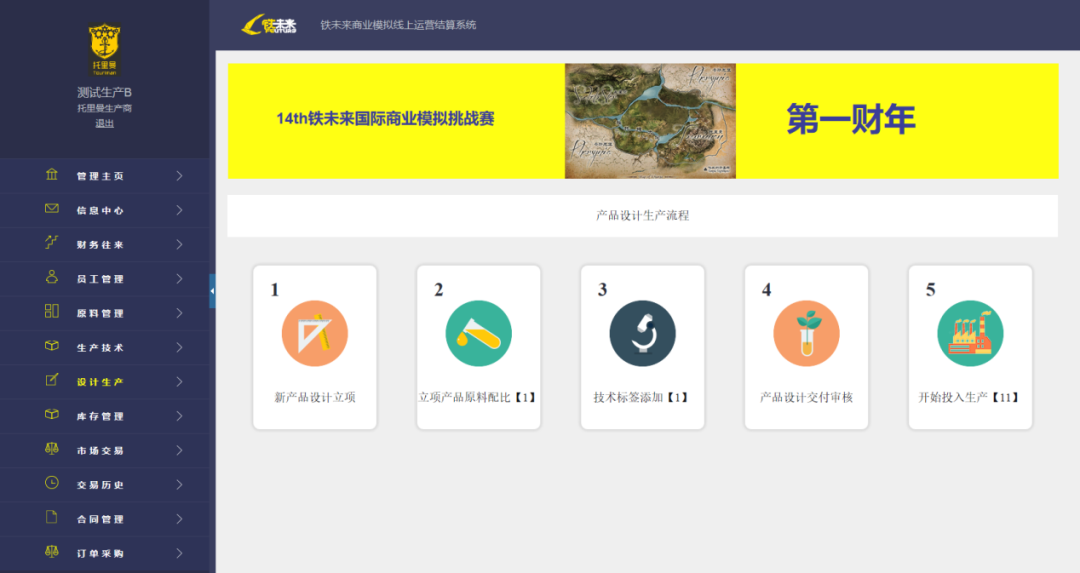The height and width of the screenshot is (573, 1080).
Task: Click the factory icon in card 5
Action: click(x=970, y=333)
